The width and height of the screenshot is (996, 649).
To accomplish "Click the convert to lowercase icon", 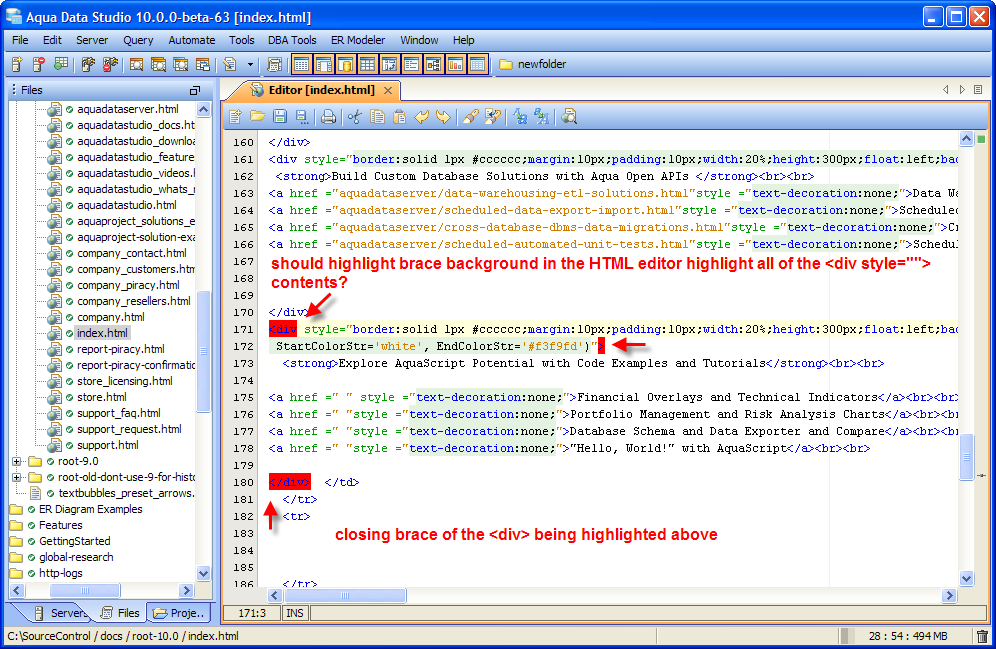I will point(520,117).
